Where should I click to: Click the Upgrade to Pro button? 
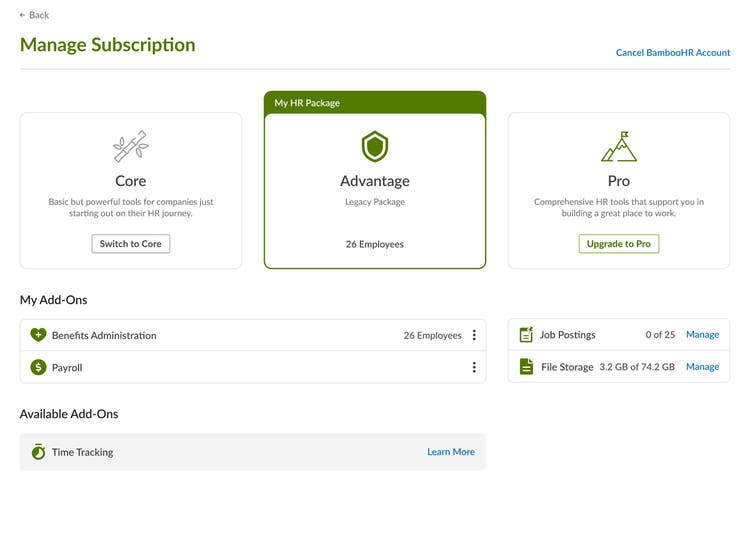pyautogui.click(x=618, y=244)
